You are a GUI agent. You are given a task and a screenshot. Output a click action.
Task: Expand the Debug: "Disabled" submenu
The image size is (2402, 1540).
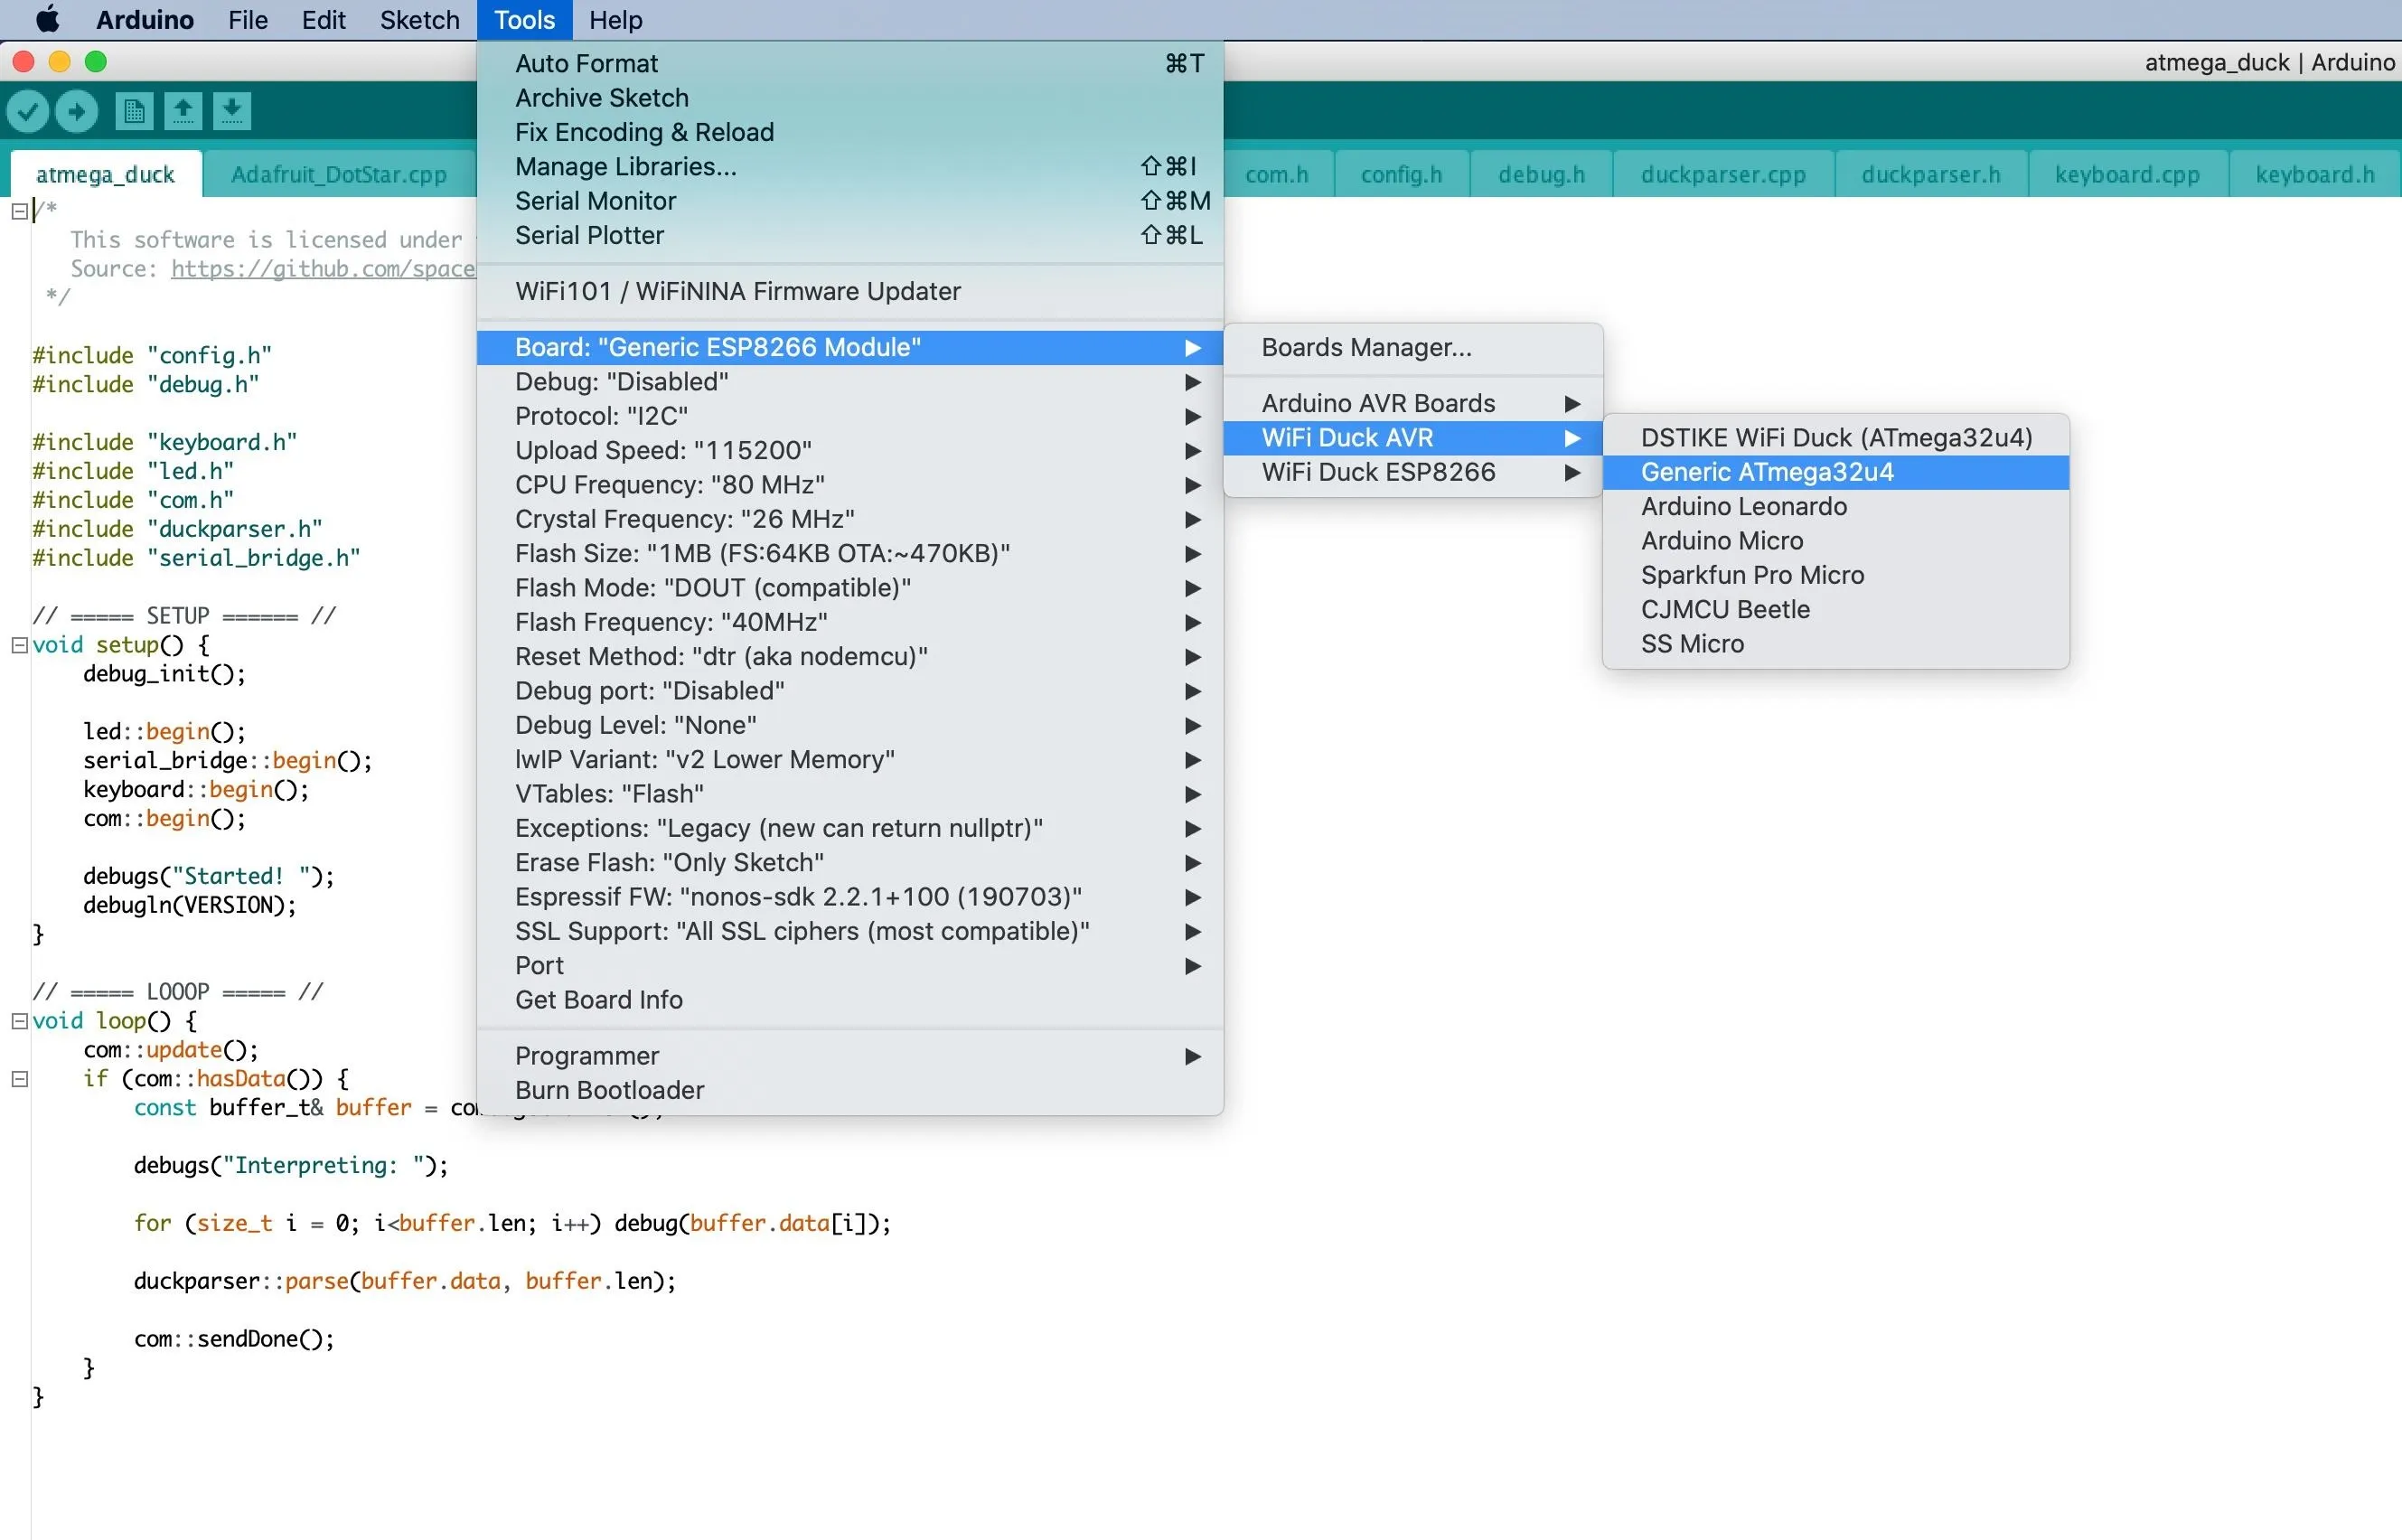(x=850, y=382)
